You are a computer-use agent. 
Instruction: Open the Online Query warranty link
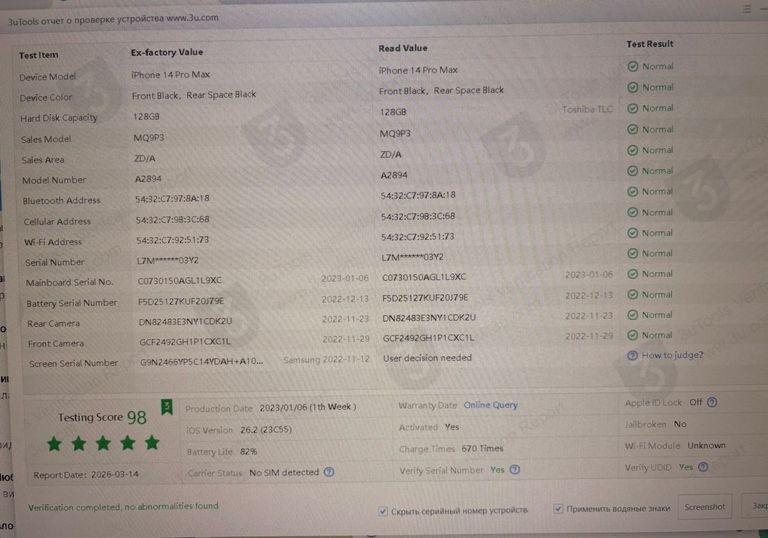(490, 405)
